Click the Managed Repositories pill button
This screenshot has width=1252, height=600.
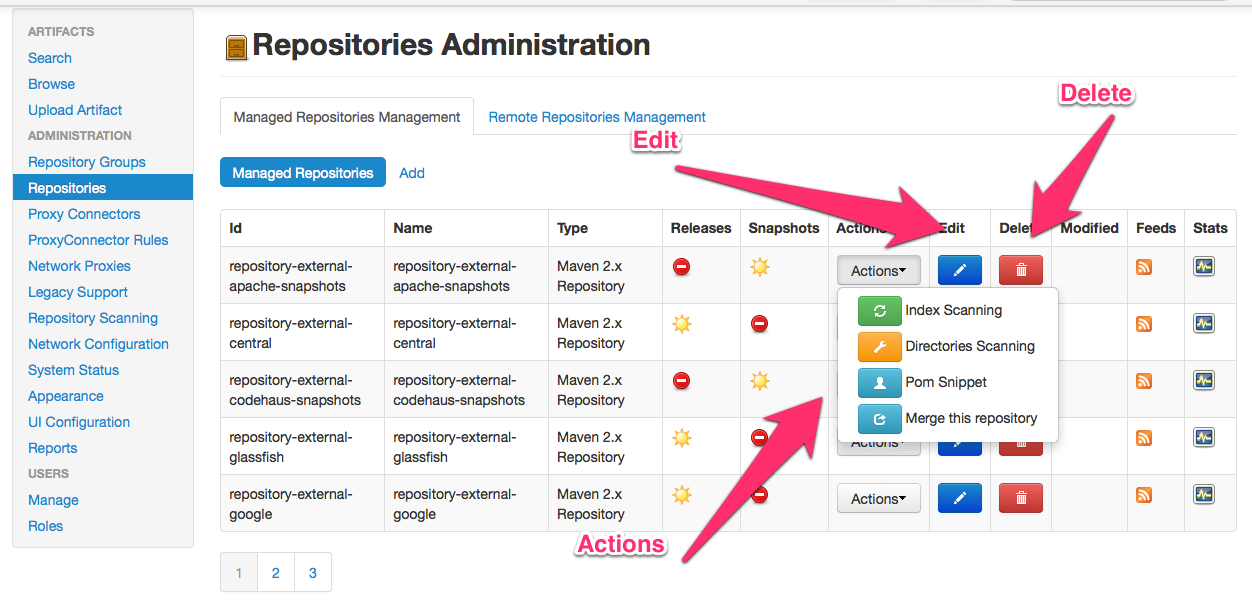(x=303, y=173)
